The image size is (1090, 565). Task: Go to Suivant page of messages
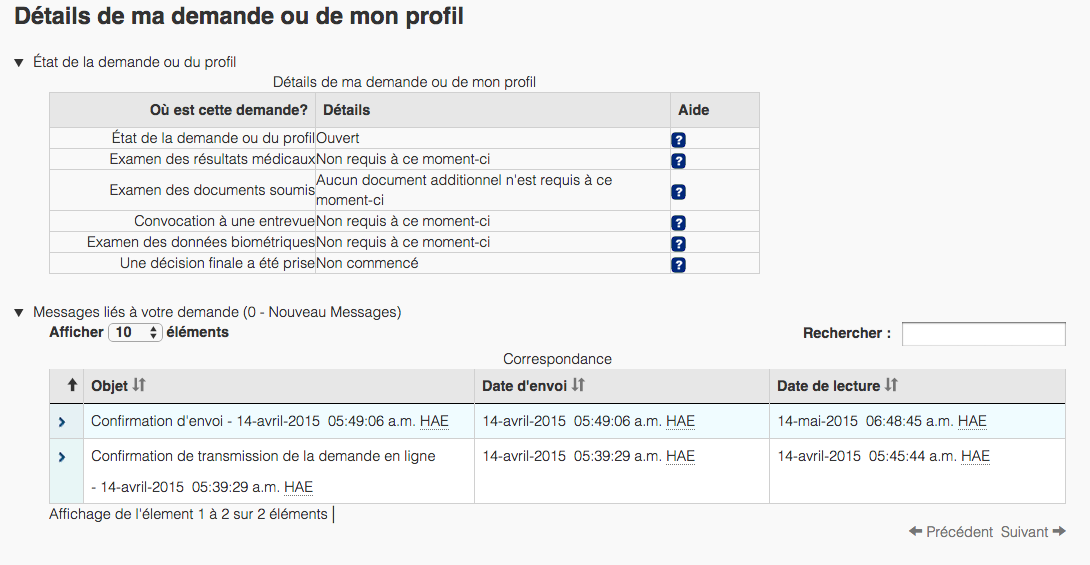[x=1033, y=532]
